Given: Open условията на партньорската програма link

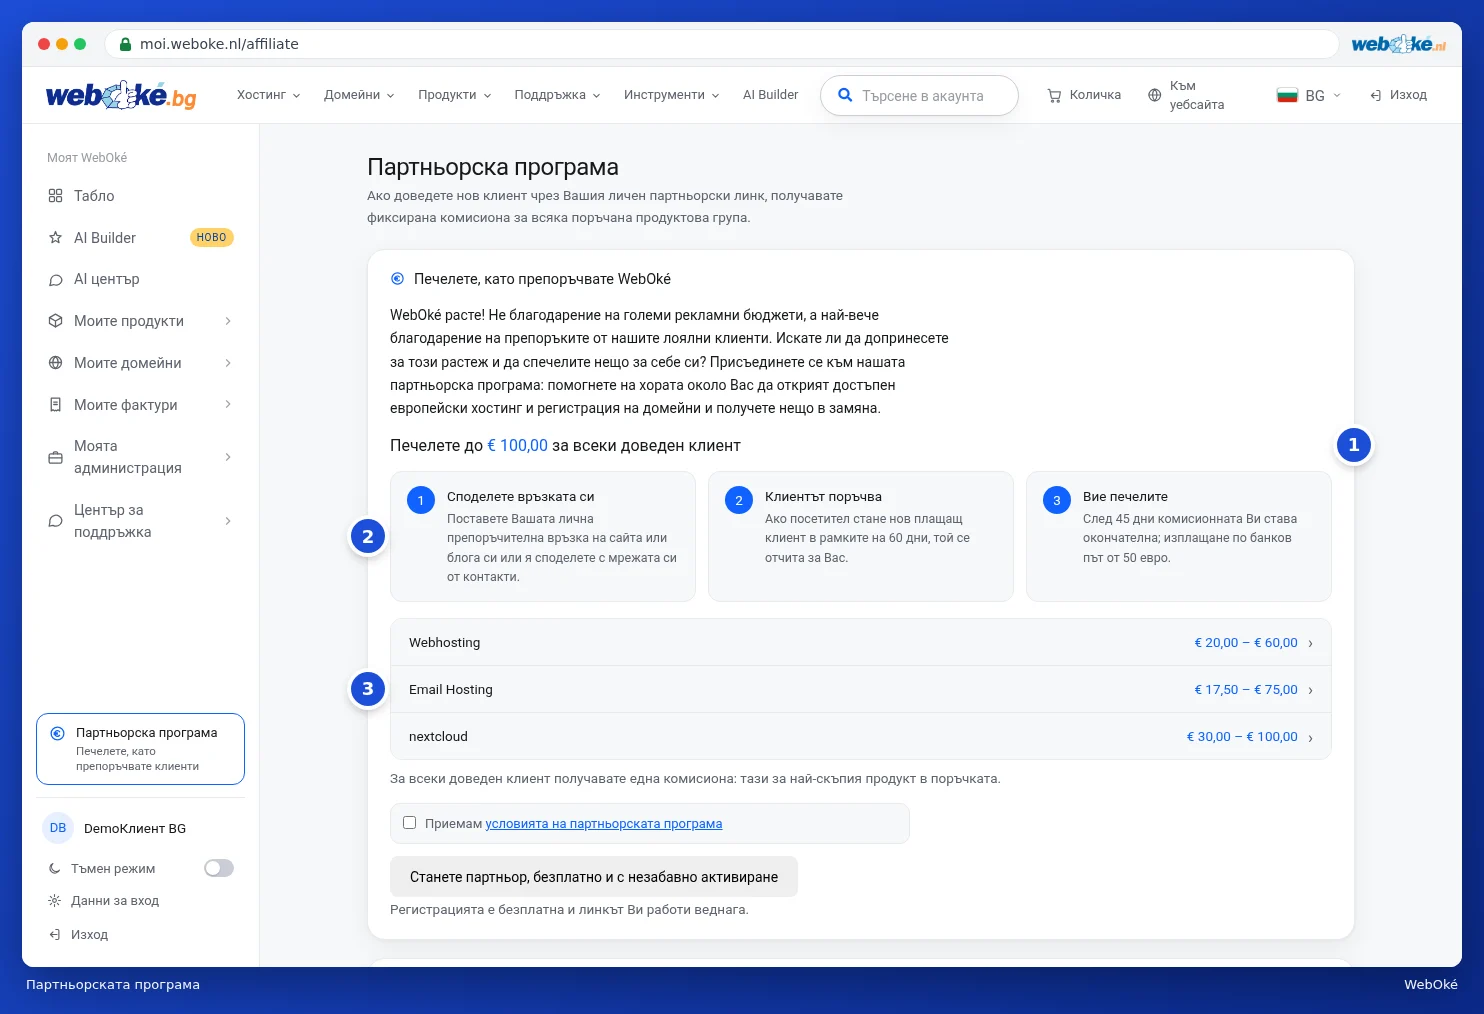Looking at the screenshot, I should (604, 824).
